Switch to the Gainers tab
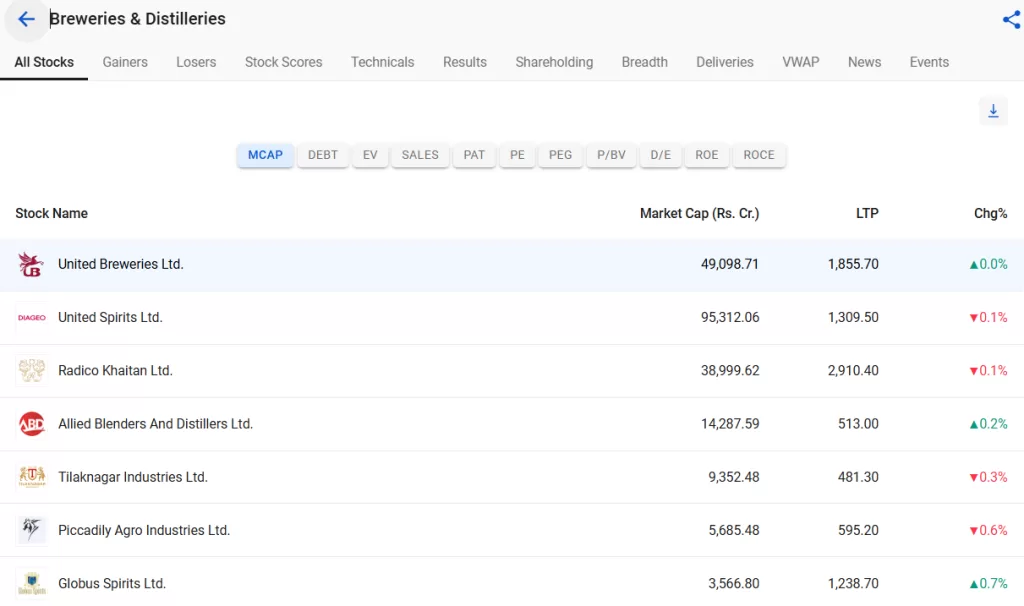Viewport: 1024px width, 606px height. pyautogui.click(x=125, y=62)
